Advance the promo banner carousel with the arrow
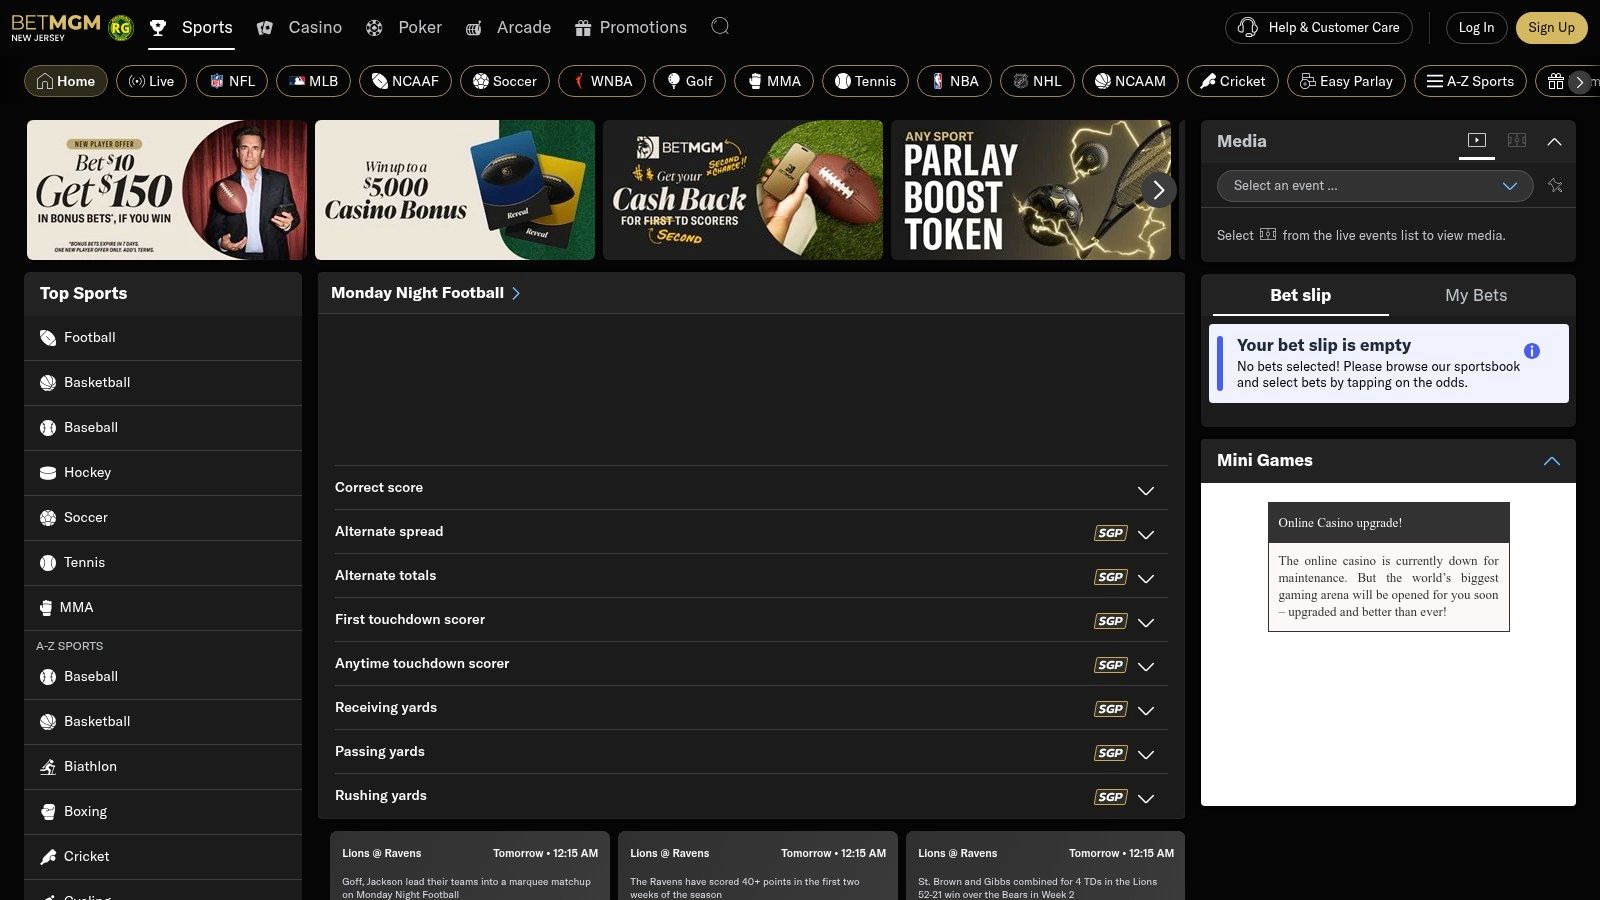This screenshot has height=900, width=1600. (1158, 189)
